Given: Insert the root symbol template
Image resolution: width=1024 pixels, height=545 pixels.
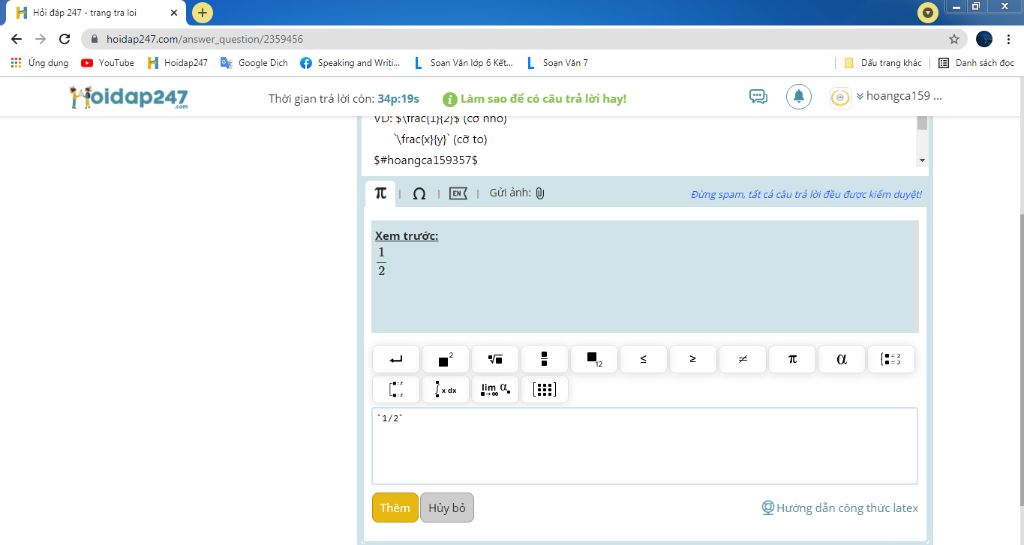Looking at the screenshot, I should 495,360.
